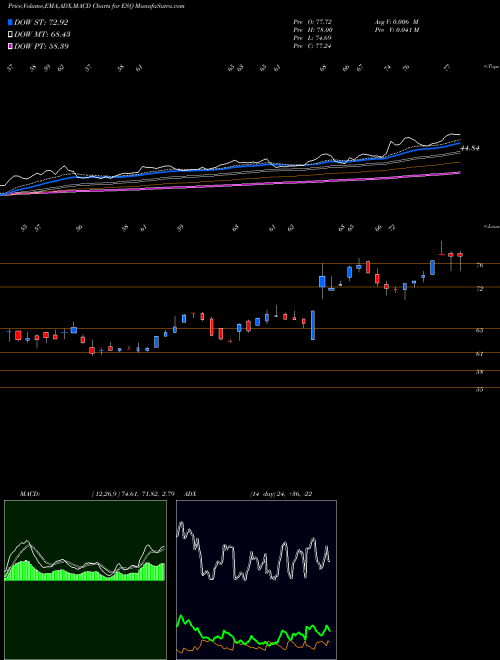500x660 pixels.
Task: Click the 65 price axis label
Action: 479,330
